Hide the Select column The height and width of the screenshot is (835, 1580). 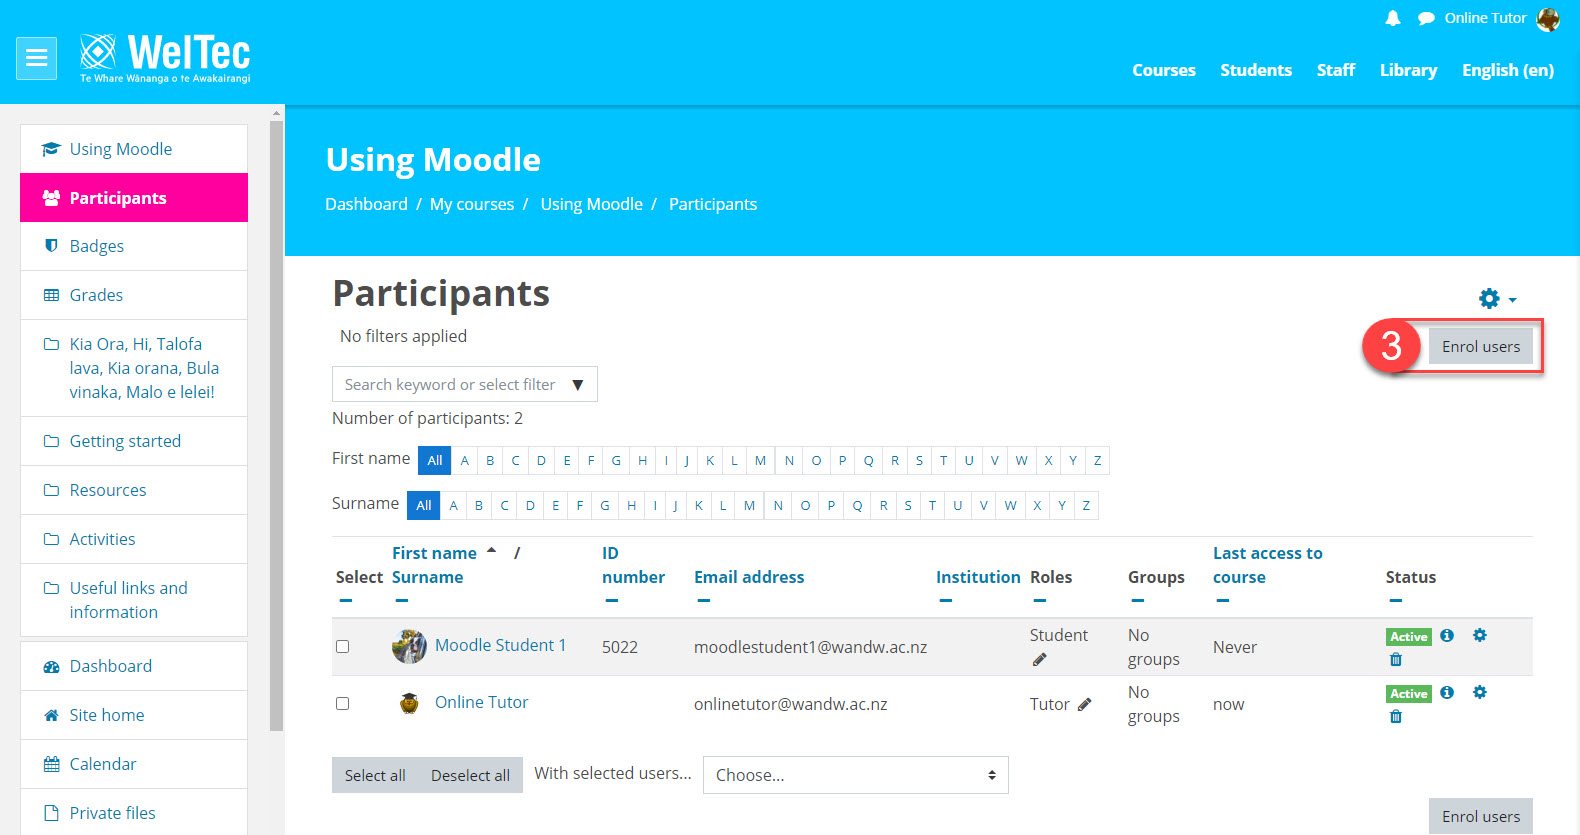tap(345, 601)
